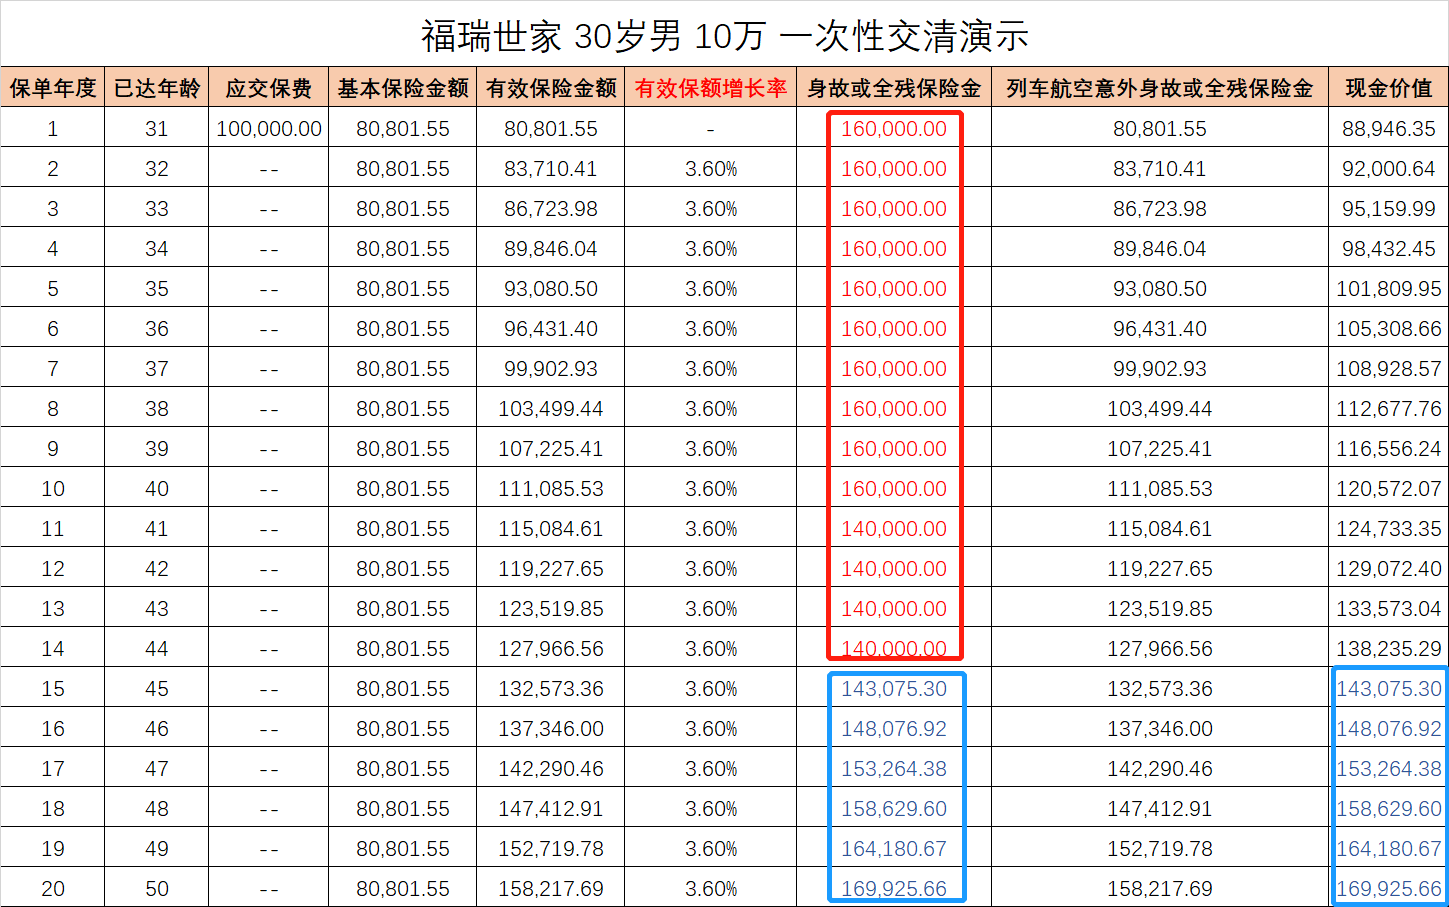The width and height of the screenshot is (1449, 907).
Task: Click 80,801.55 basic amount at age 50
Action: pyautogui.click(x=403, y=889)
